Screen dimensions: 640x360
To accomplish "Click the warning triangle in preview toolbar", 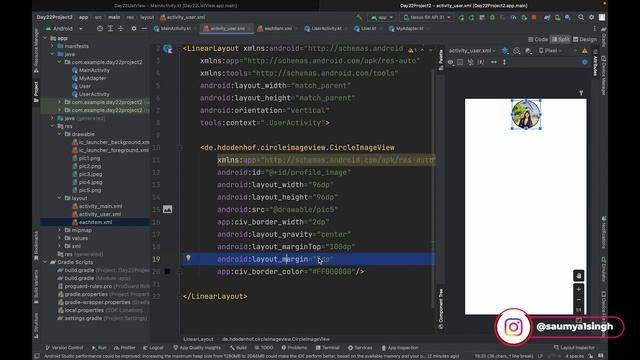I will click(x=585, y=51).
